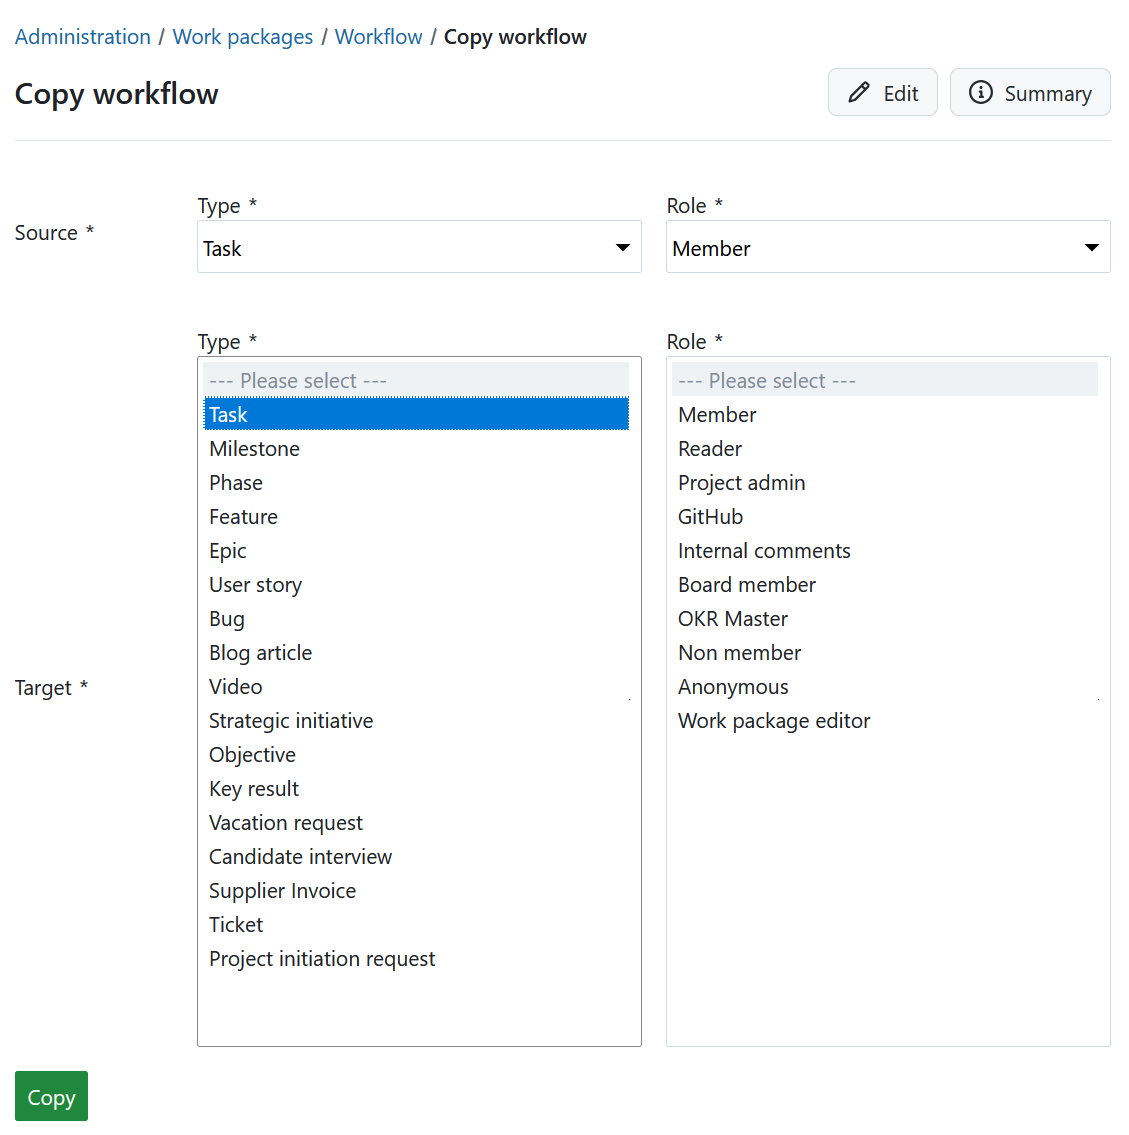Screen dimensions: 1129x1135
Task: Click the pencil Edit icon
Action: coord(859,92)
